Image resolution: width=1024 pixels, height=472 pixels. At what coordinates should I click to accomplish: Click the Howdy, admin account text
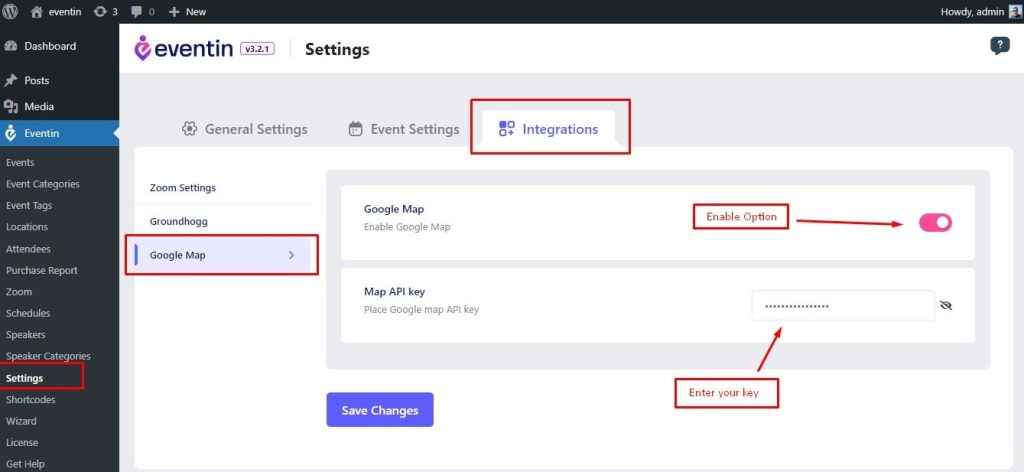972,12
